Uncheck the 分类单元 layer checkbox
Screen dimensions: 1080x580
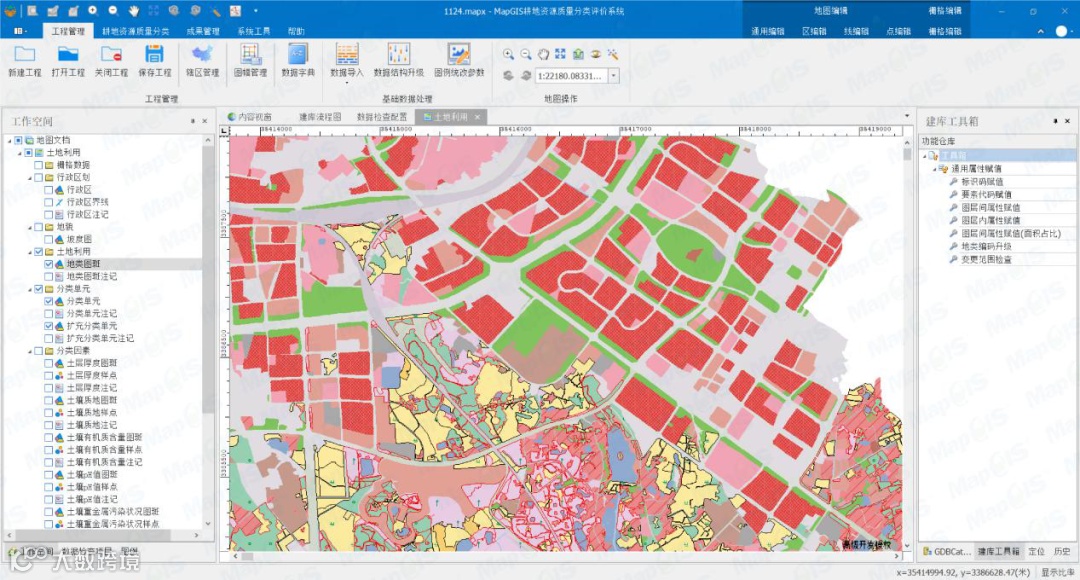[x=49, y=301]
